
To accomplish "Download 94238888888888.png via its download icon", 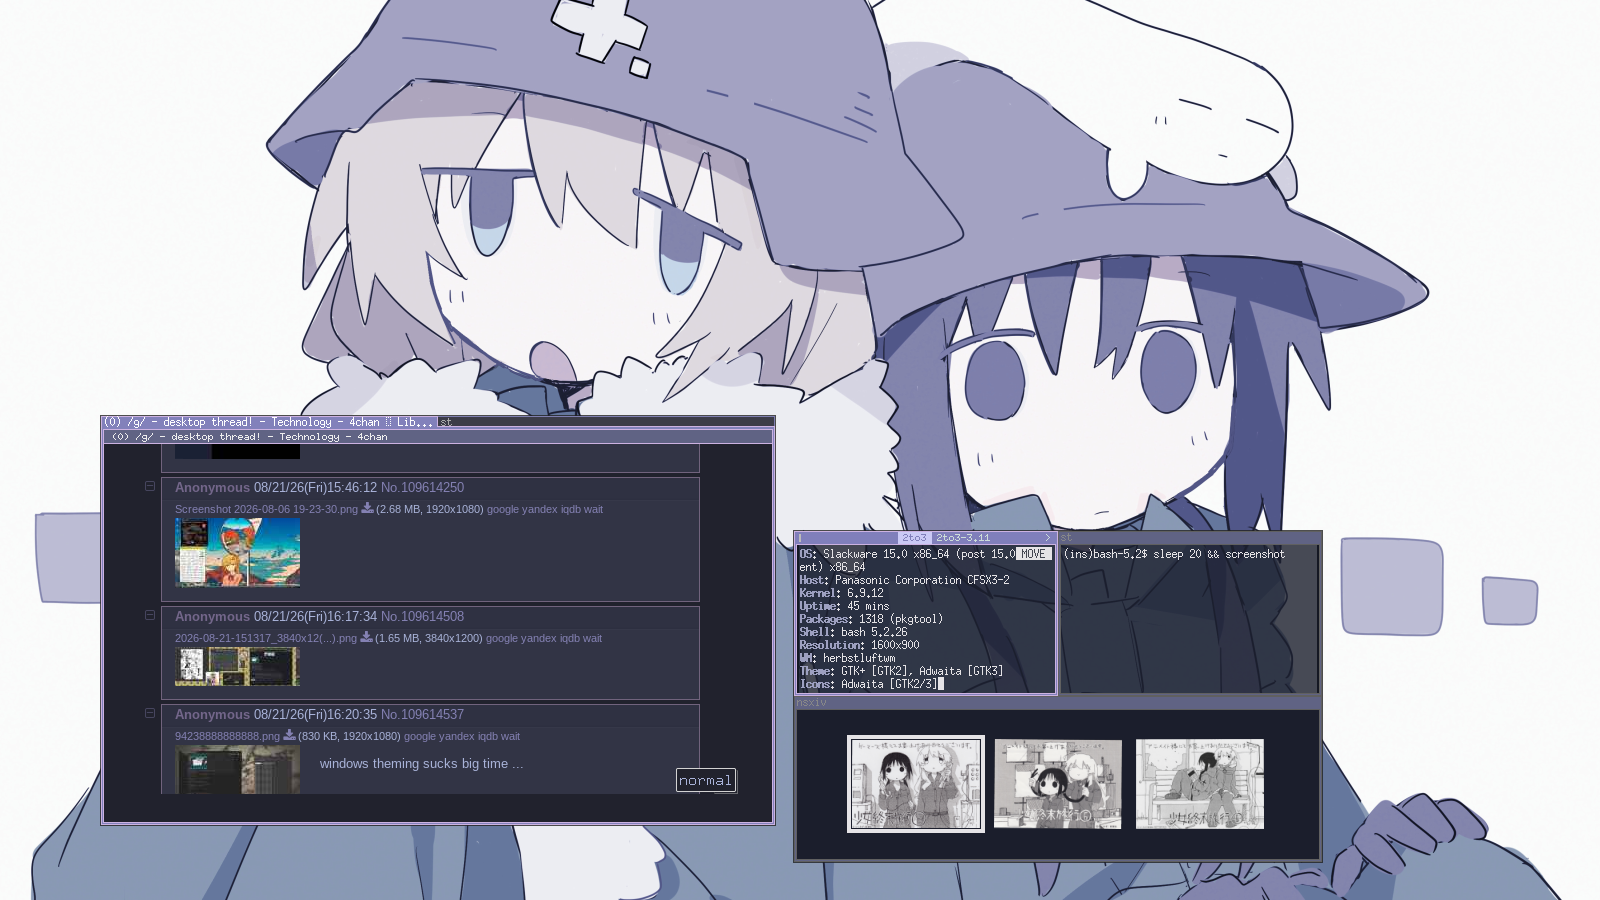I will click(x=289, y=735).
